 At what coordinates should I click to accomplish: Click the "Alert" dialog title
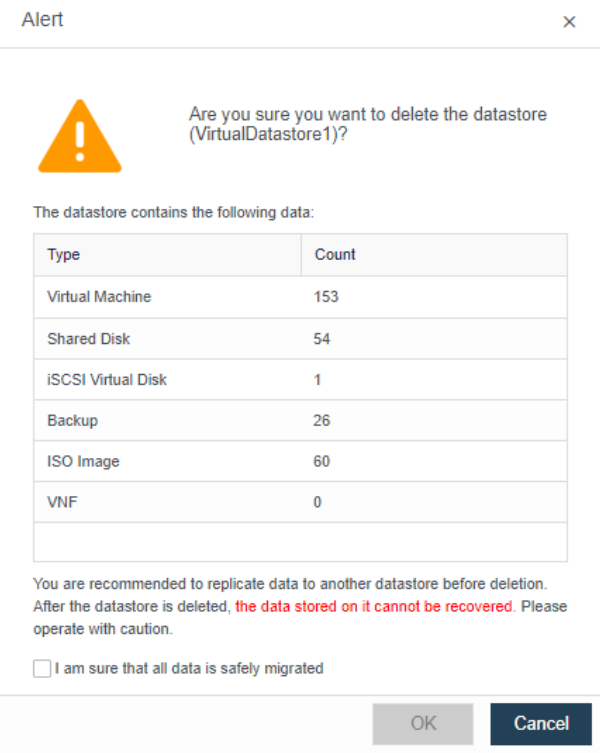tap(42, 20)
